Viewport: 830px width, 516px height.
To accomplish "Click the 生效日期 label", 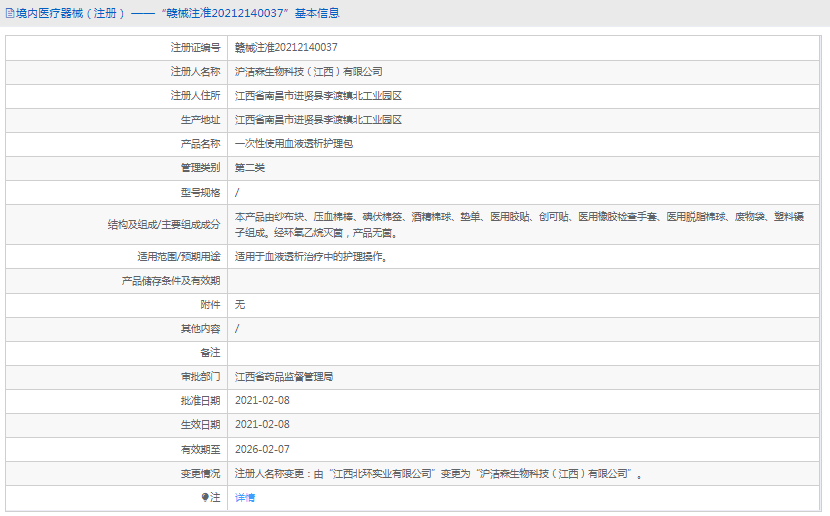I will coord(200,424).
